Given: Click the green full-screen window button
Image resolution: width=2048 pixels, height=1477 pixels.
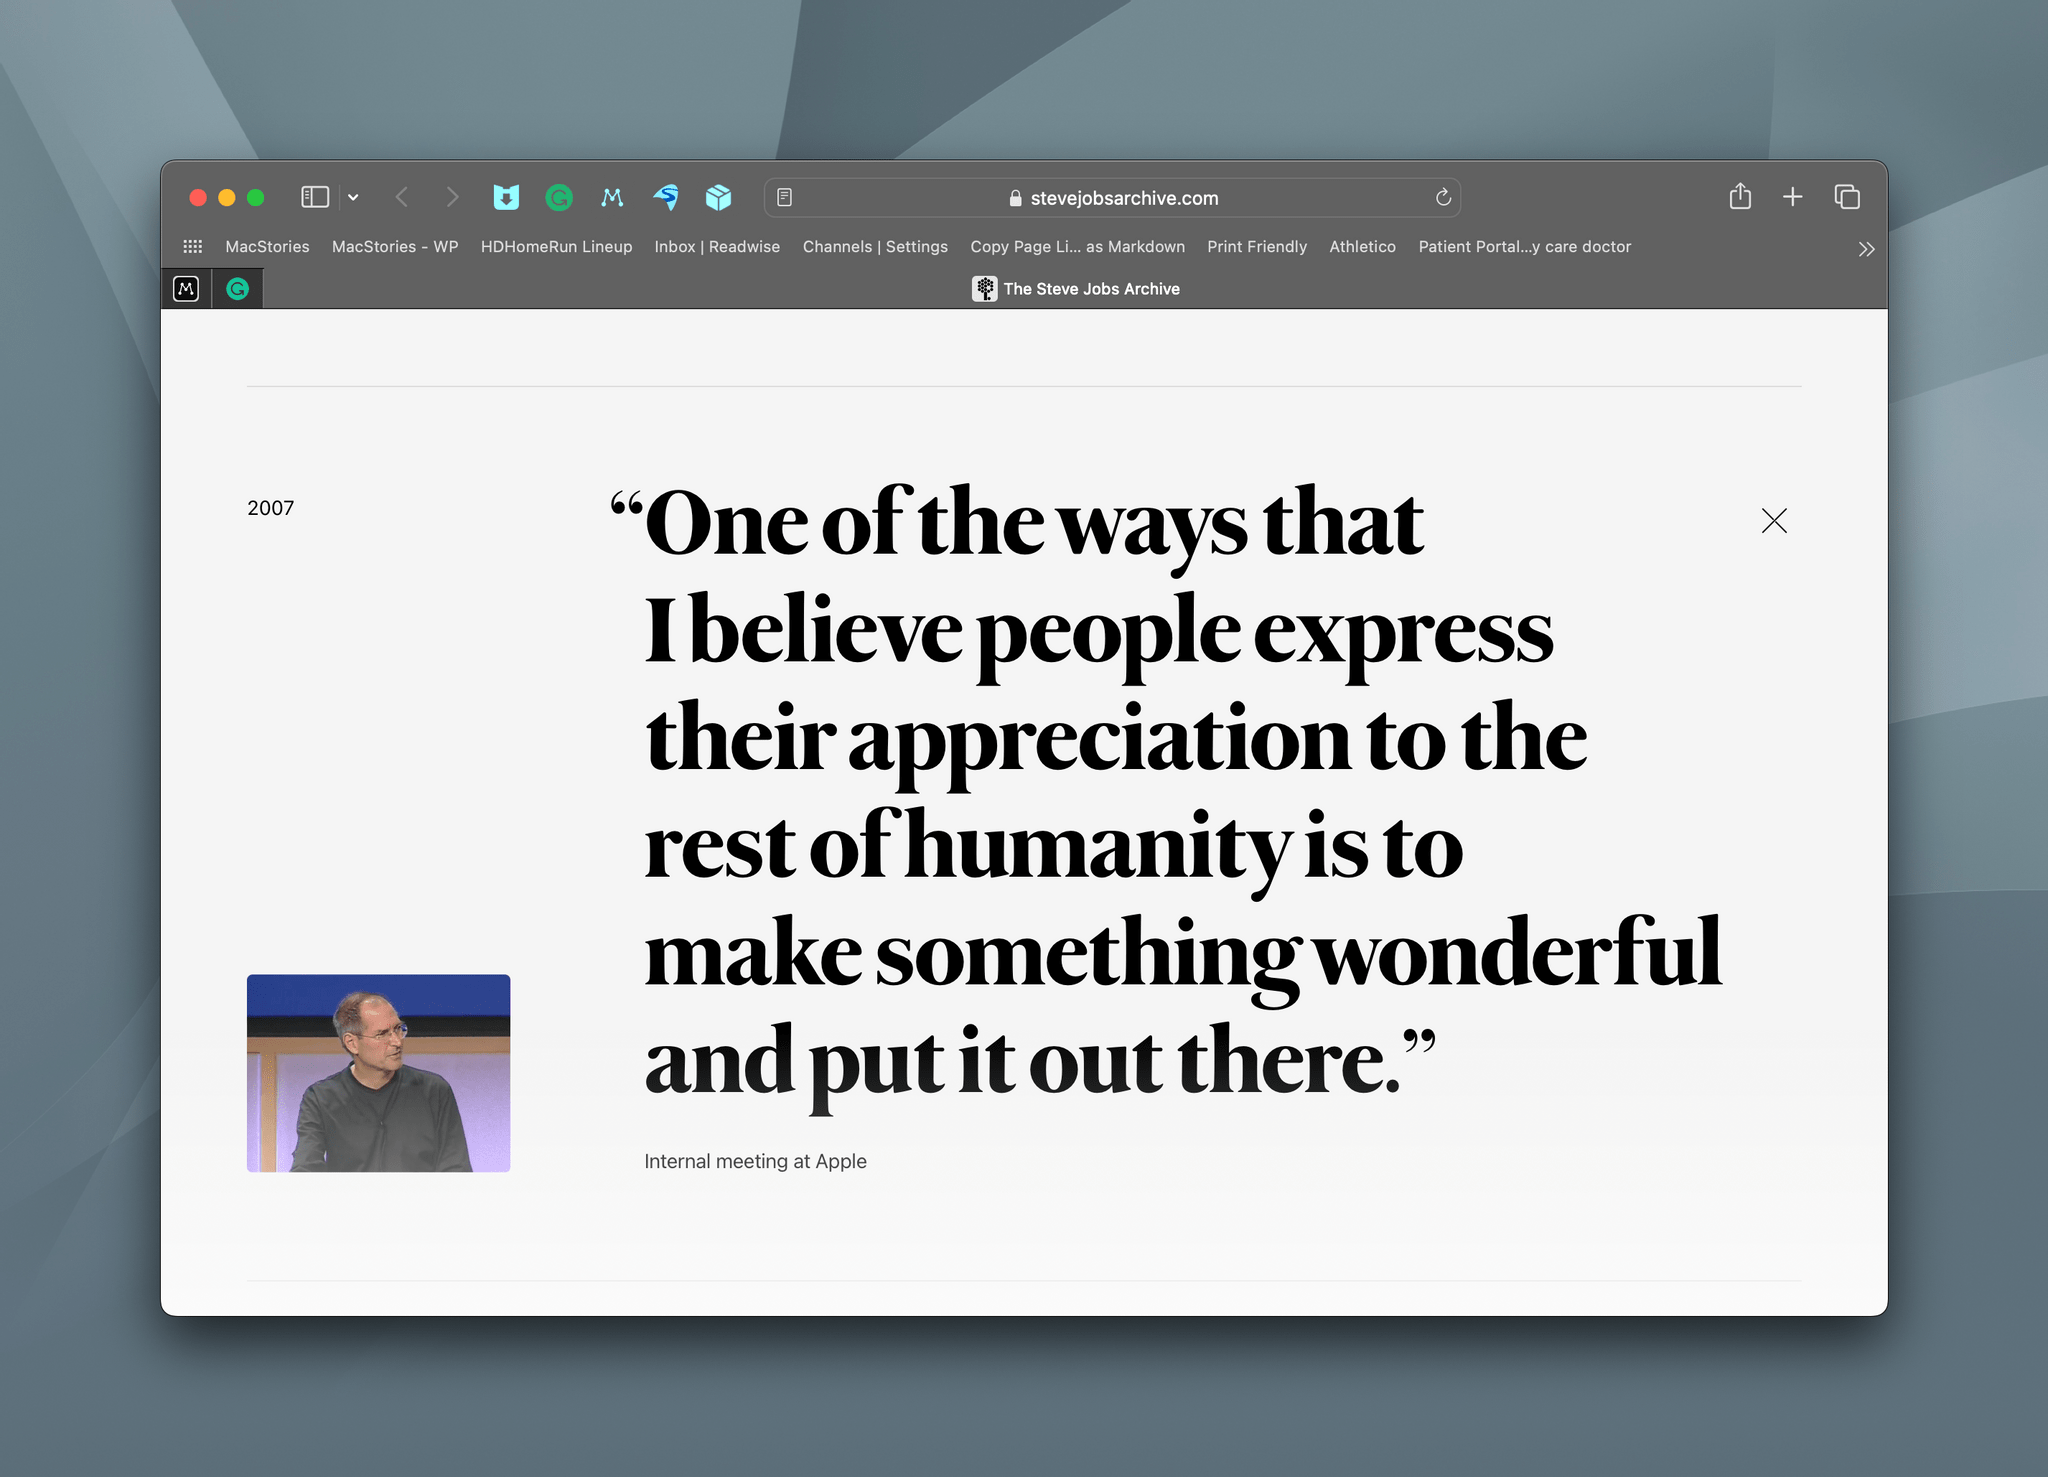Looking at the screenshot, I should pyautogui.click(x=256, y=197).
